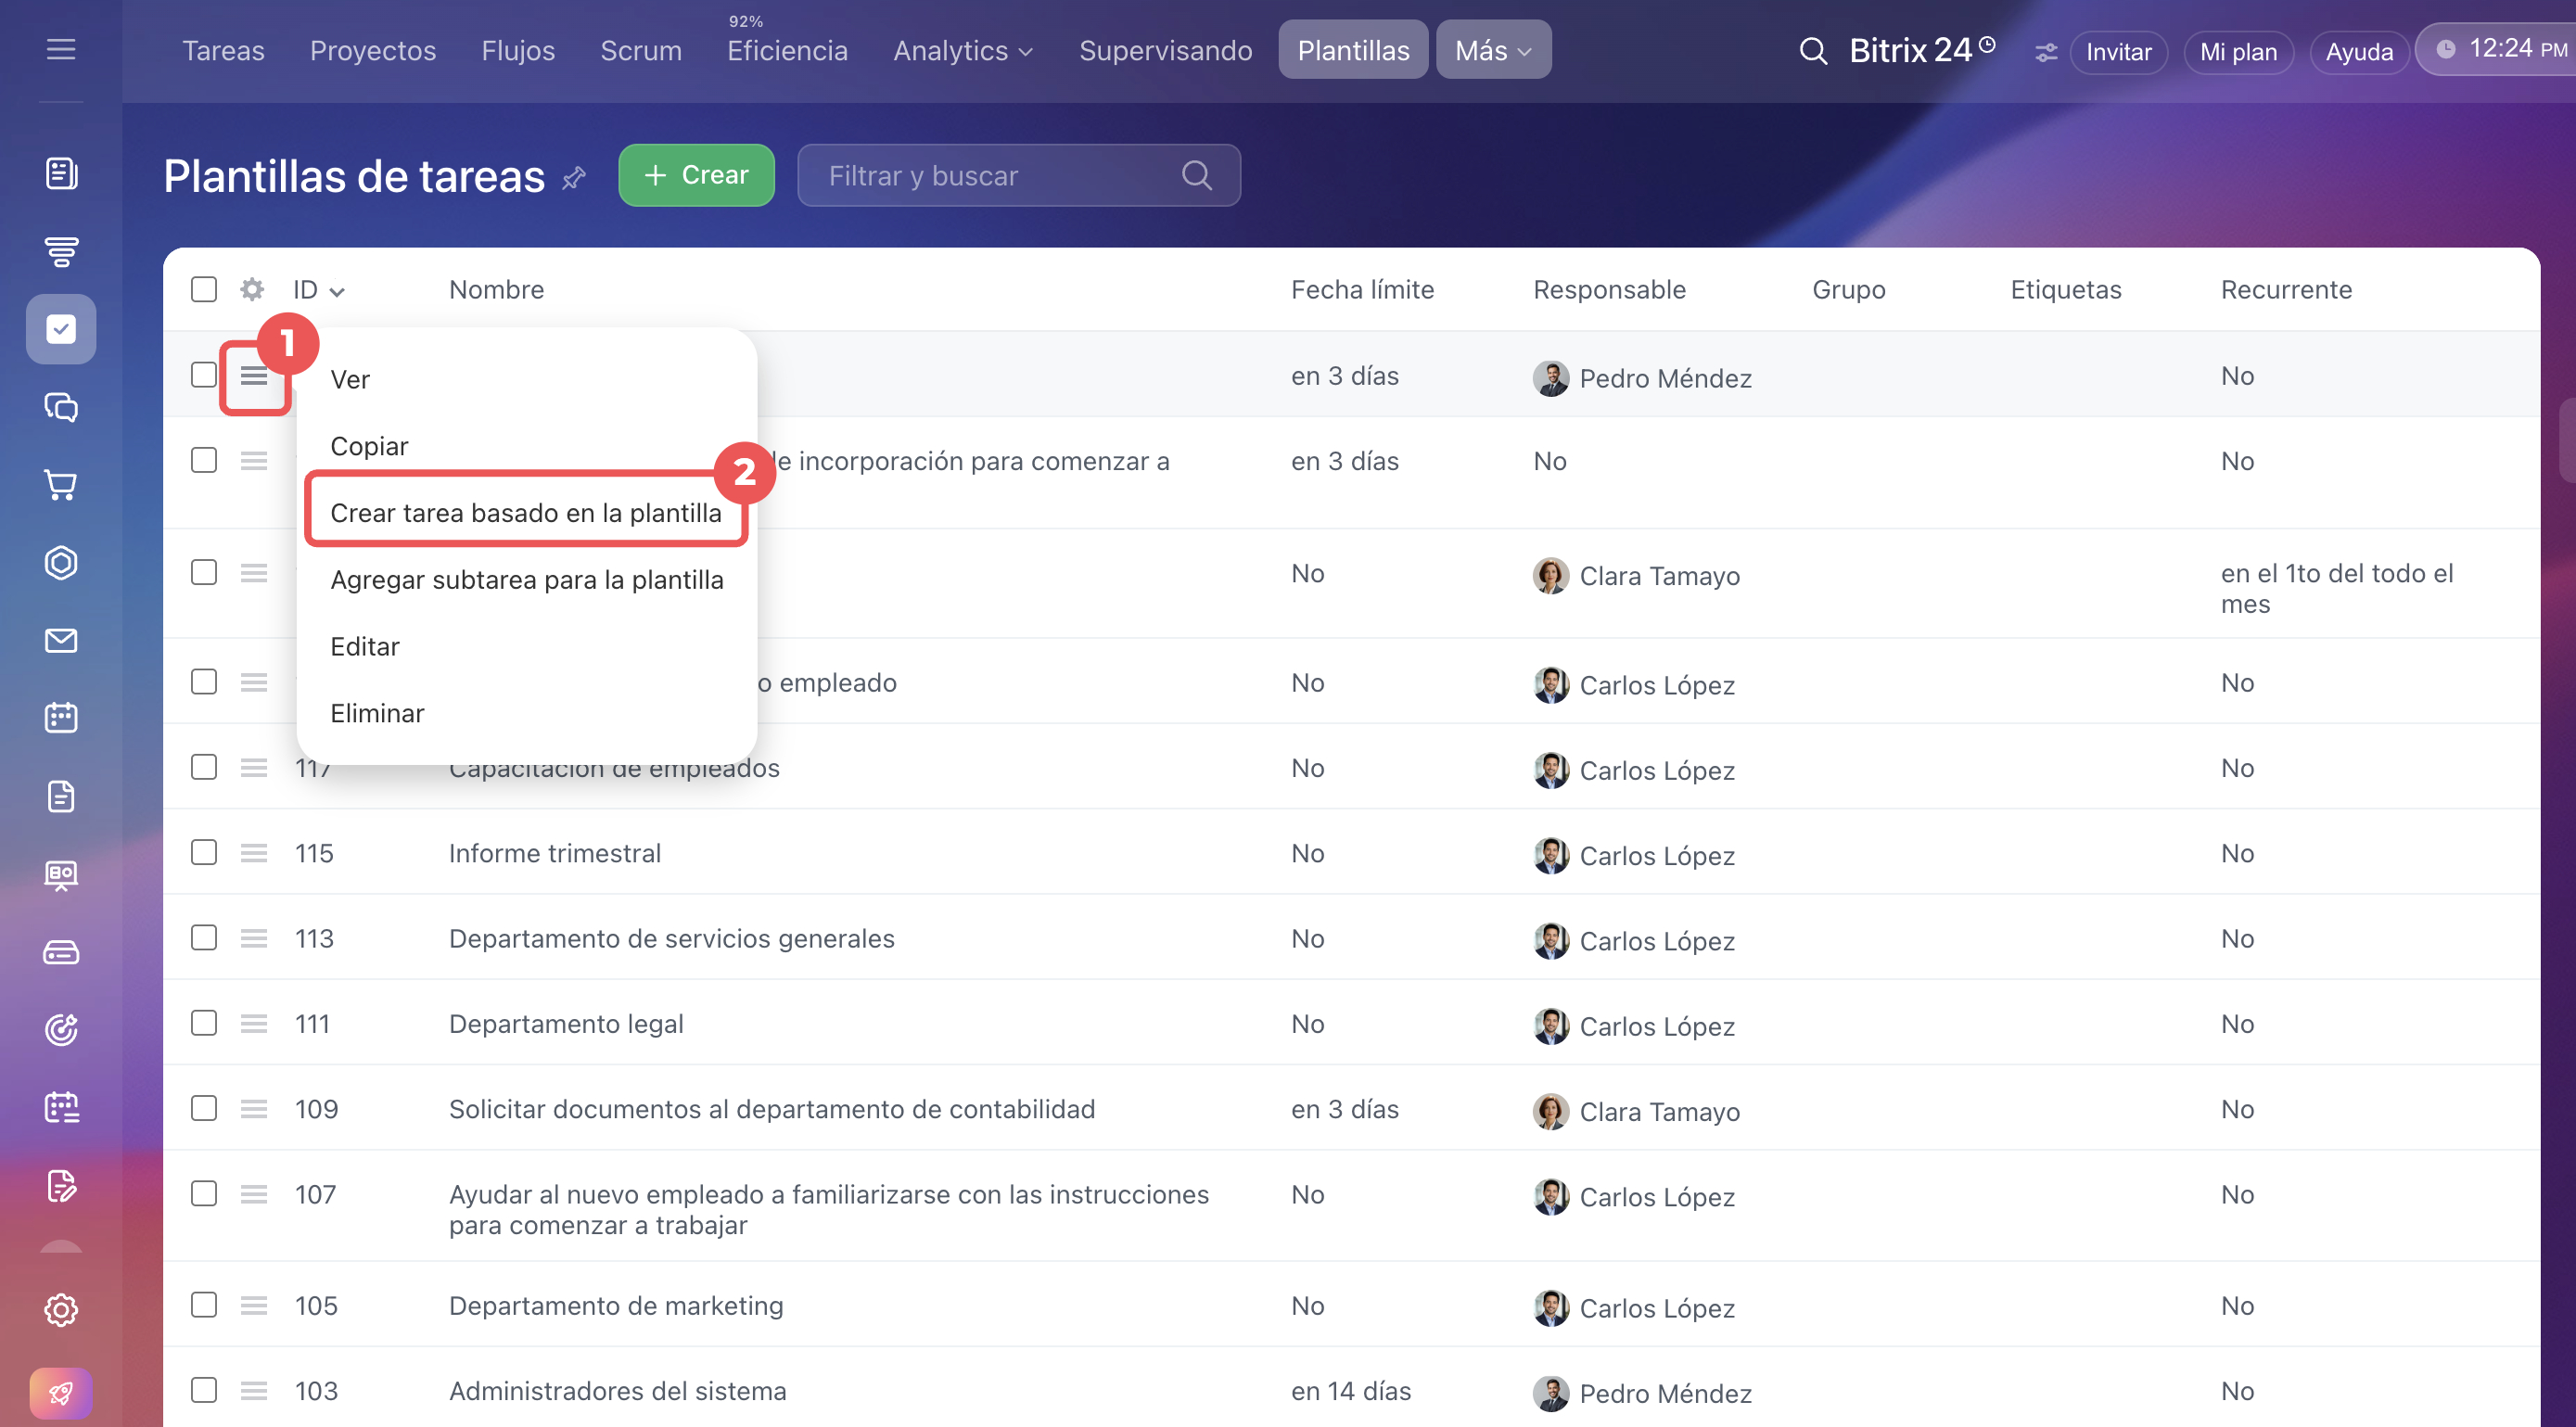
Task: Open the chat messenger sidebar icon
Action: pos(61,407)
